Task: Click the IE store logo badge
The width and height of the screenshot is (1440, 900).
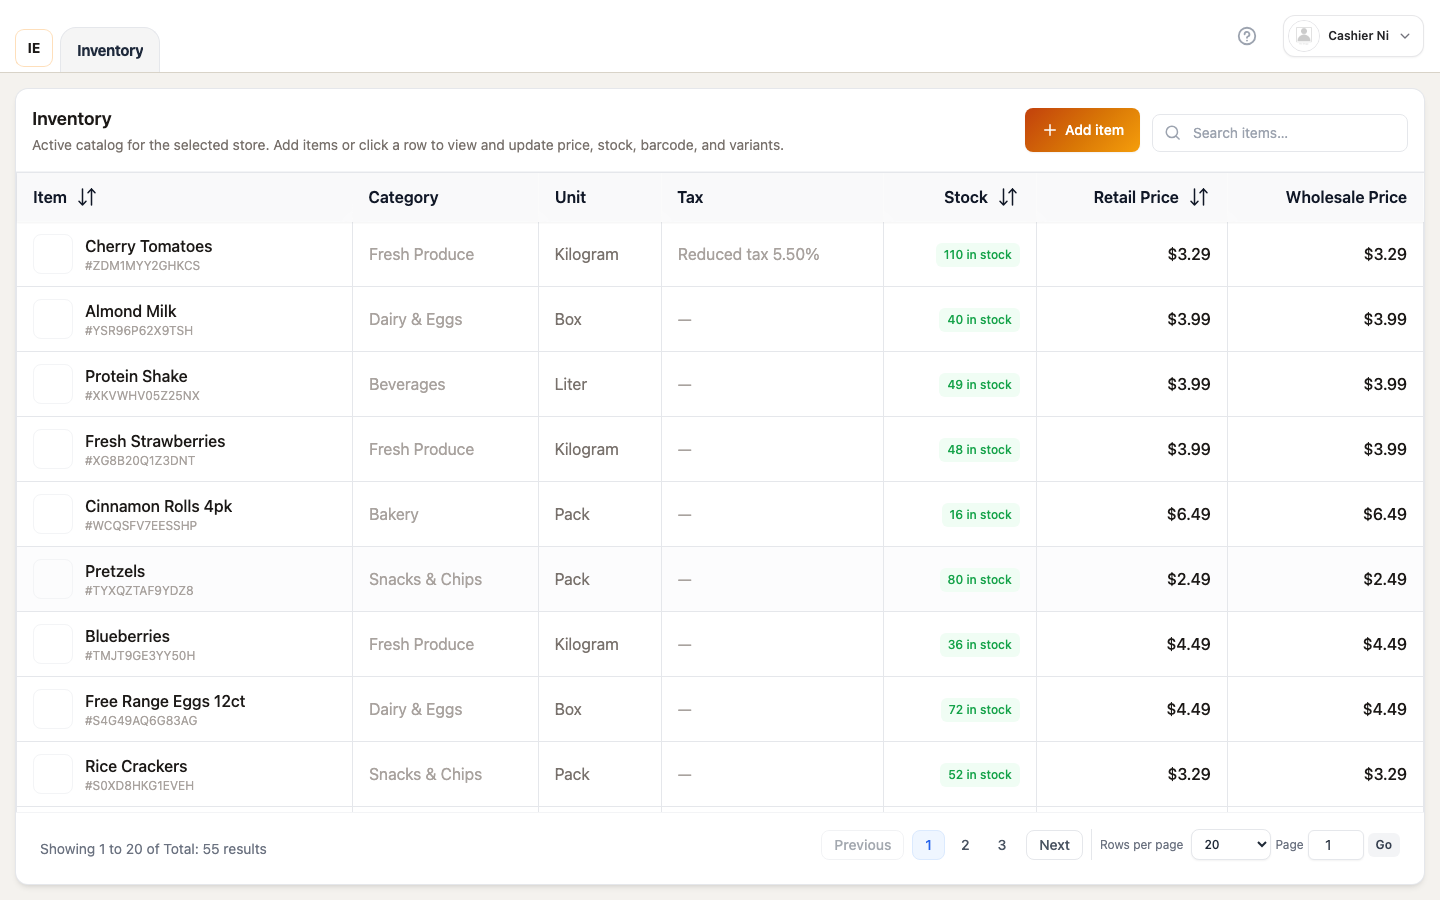Action: point(34,48)
